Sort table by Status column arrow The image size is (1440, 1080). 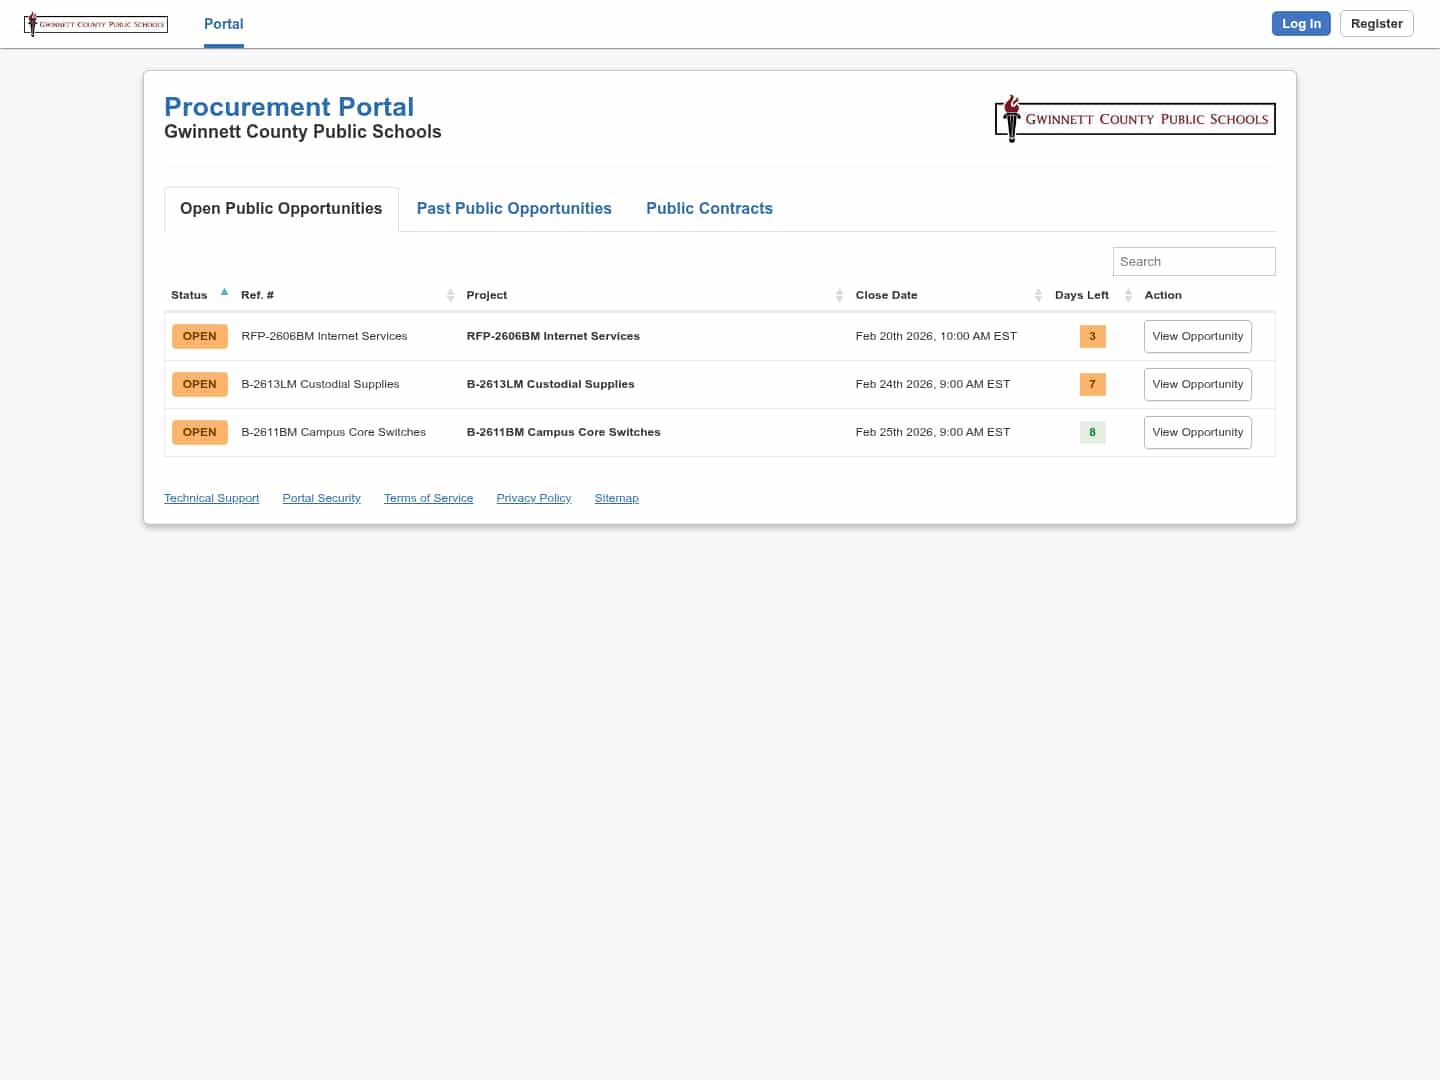224,293
